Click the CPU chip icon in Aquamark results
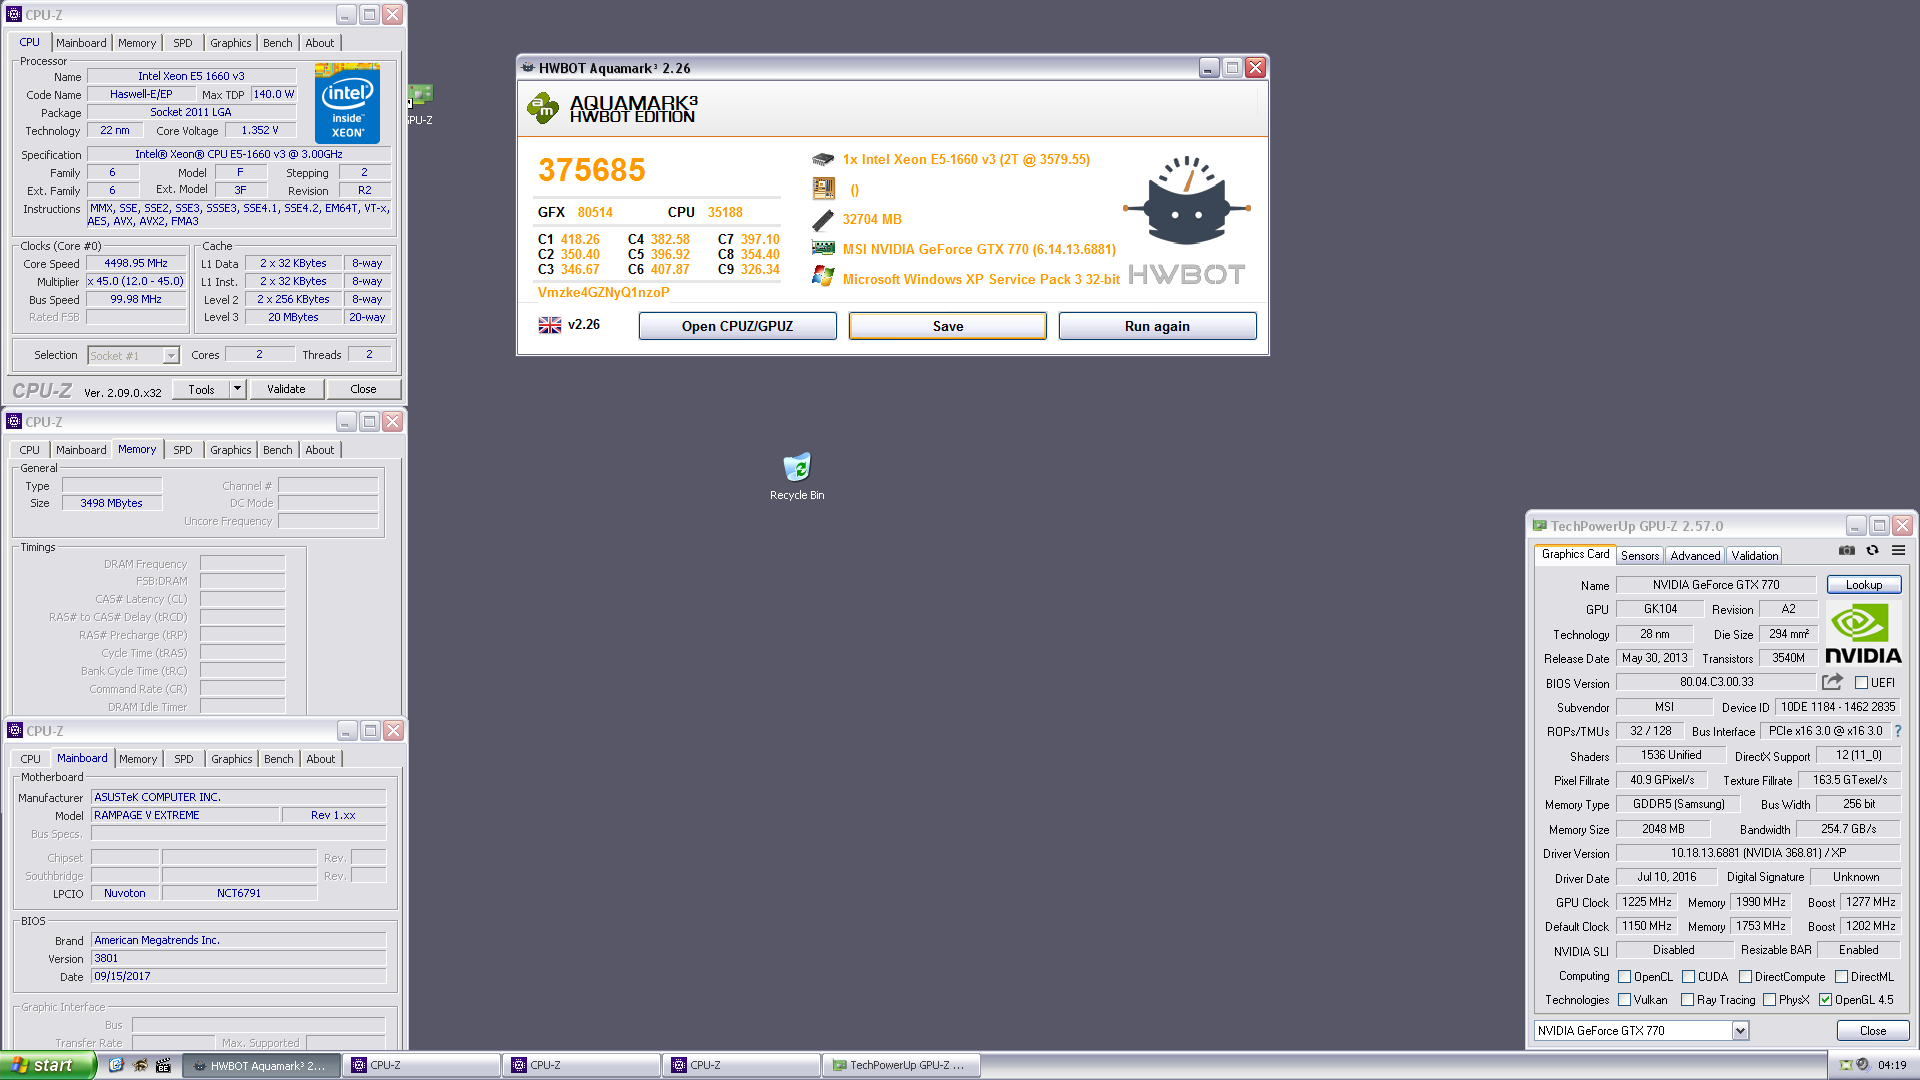The height and width of the screenshot is (1080, 1920). (x=823, y=159)
